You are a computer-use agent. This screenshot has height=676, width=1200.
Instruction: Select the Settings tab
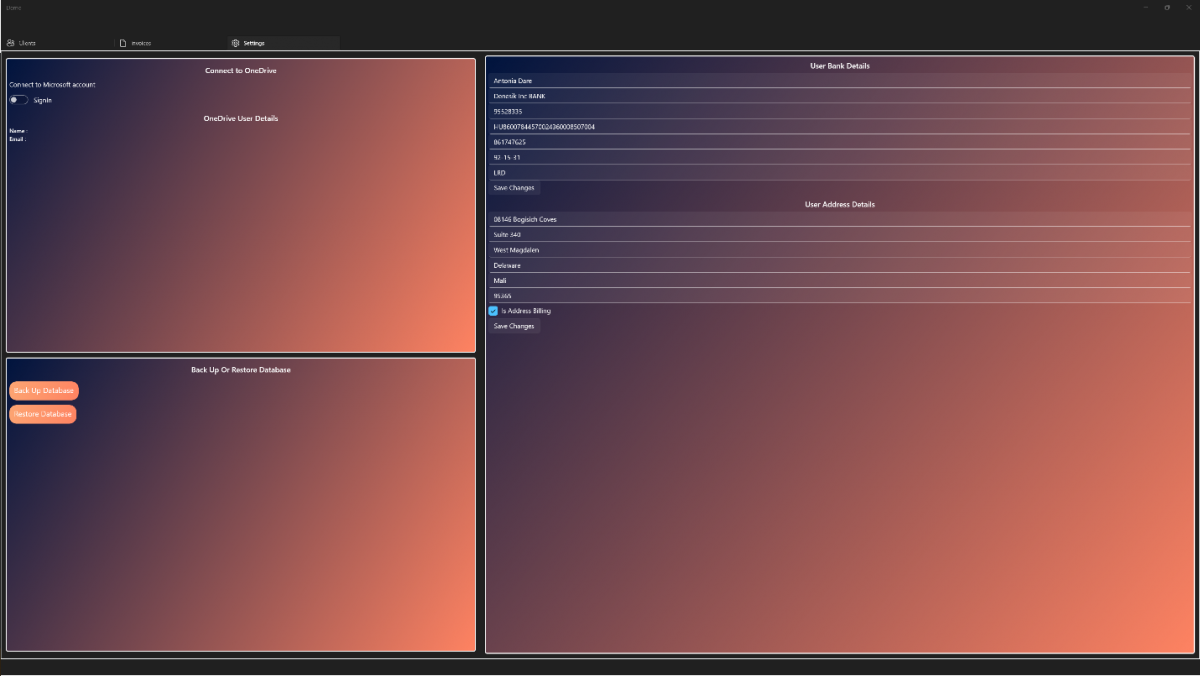[252, 43]
